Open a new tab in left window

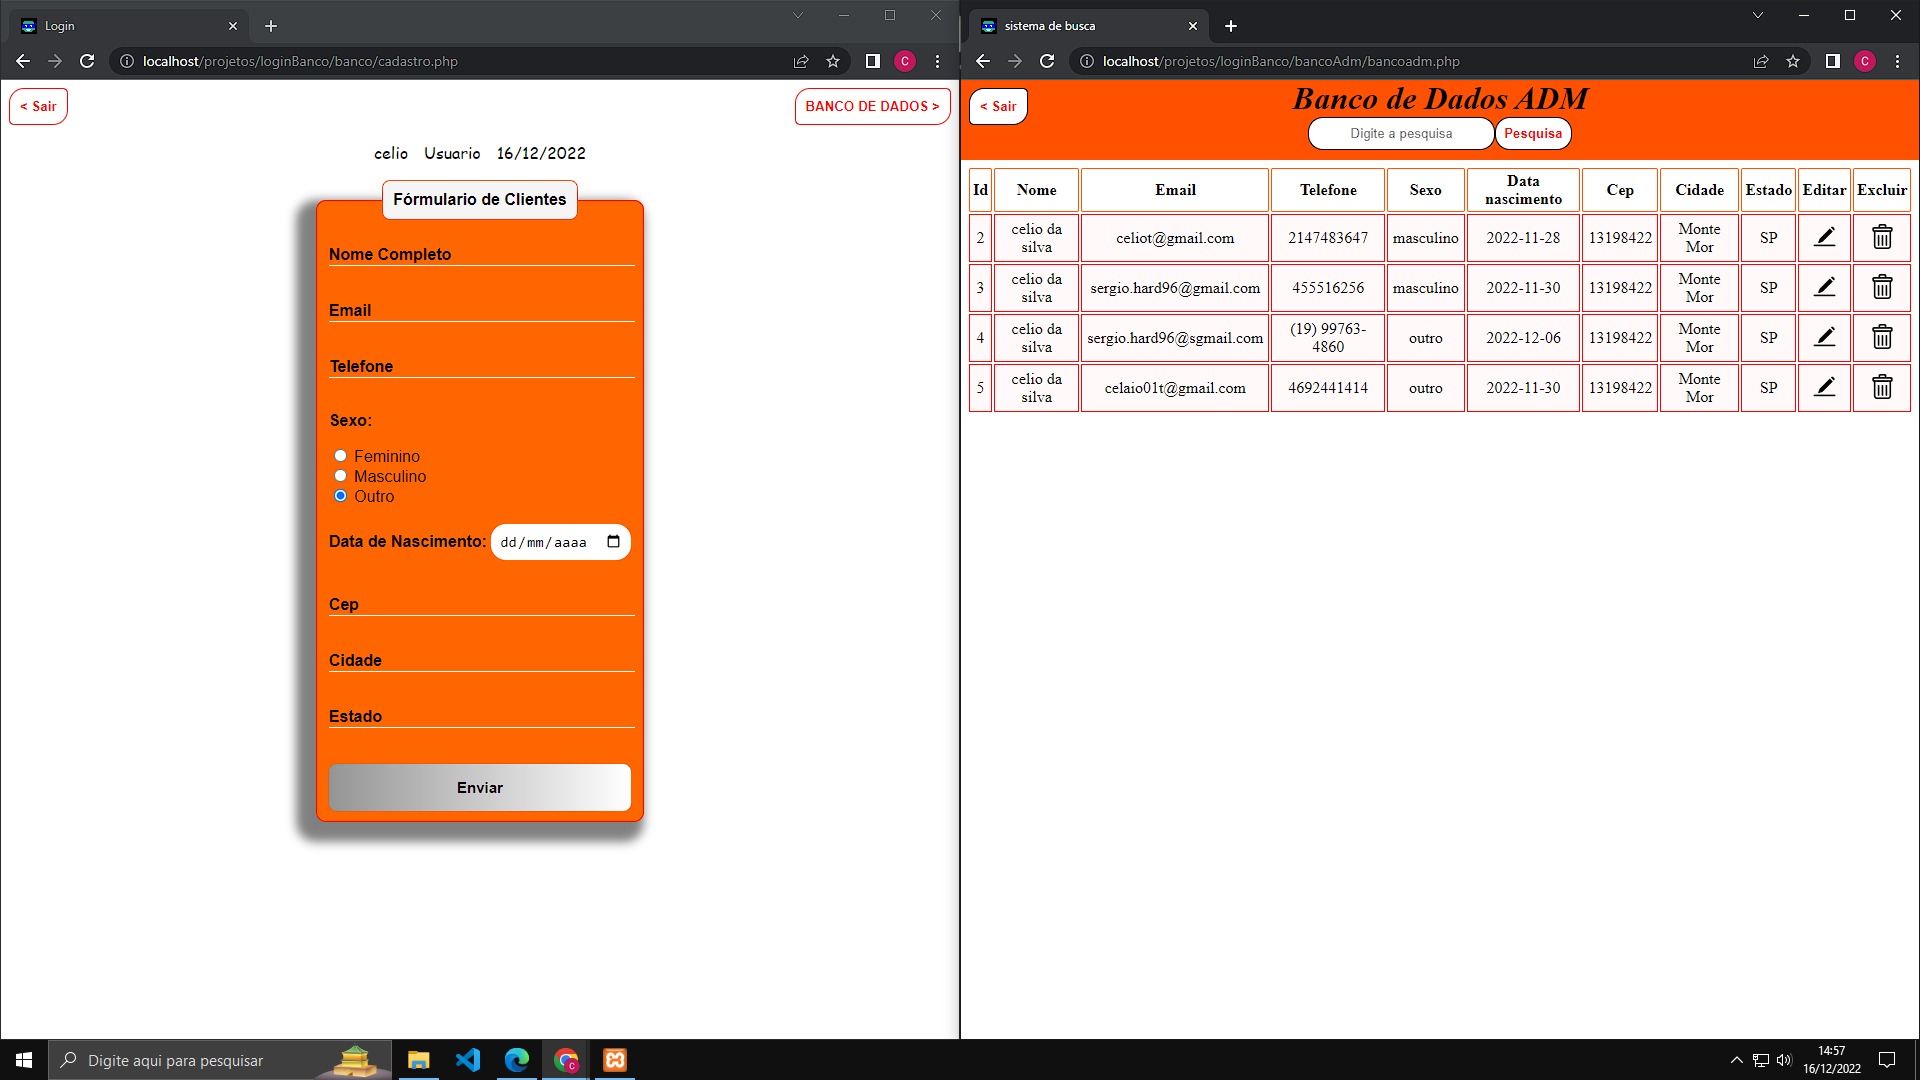point(271,26)
